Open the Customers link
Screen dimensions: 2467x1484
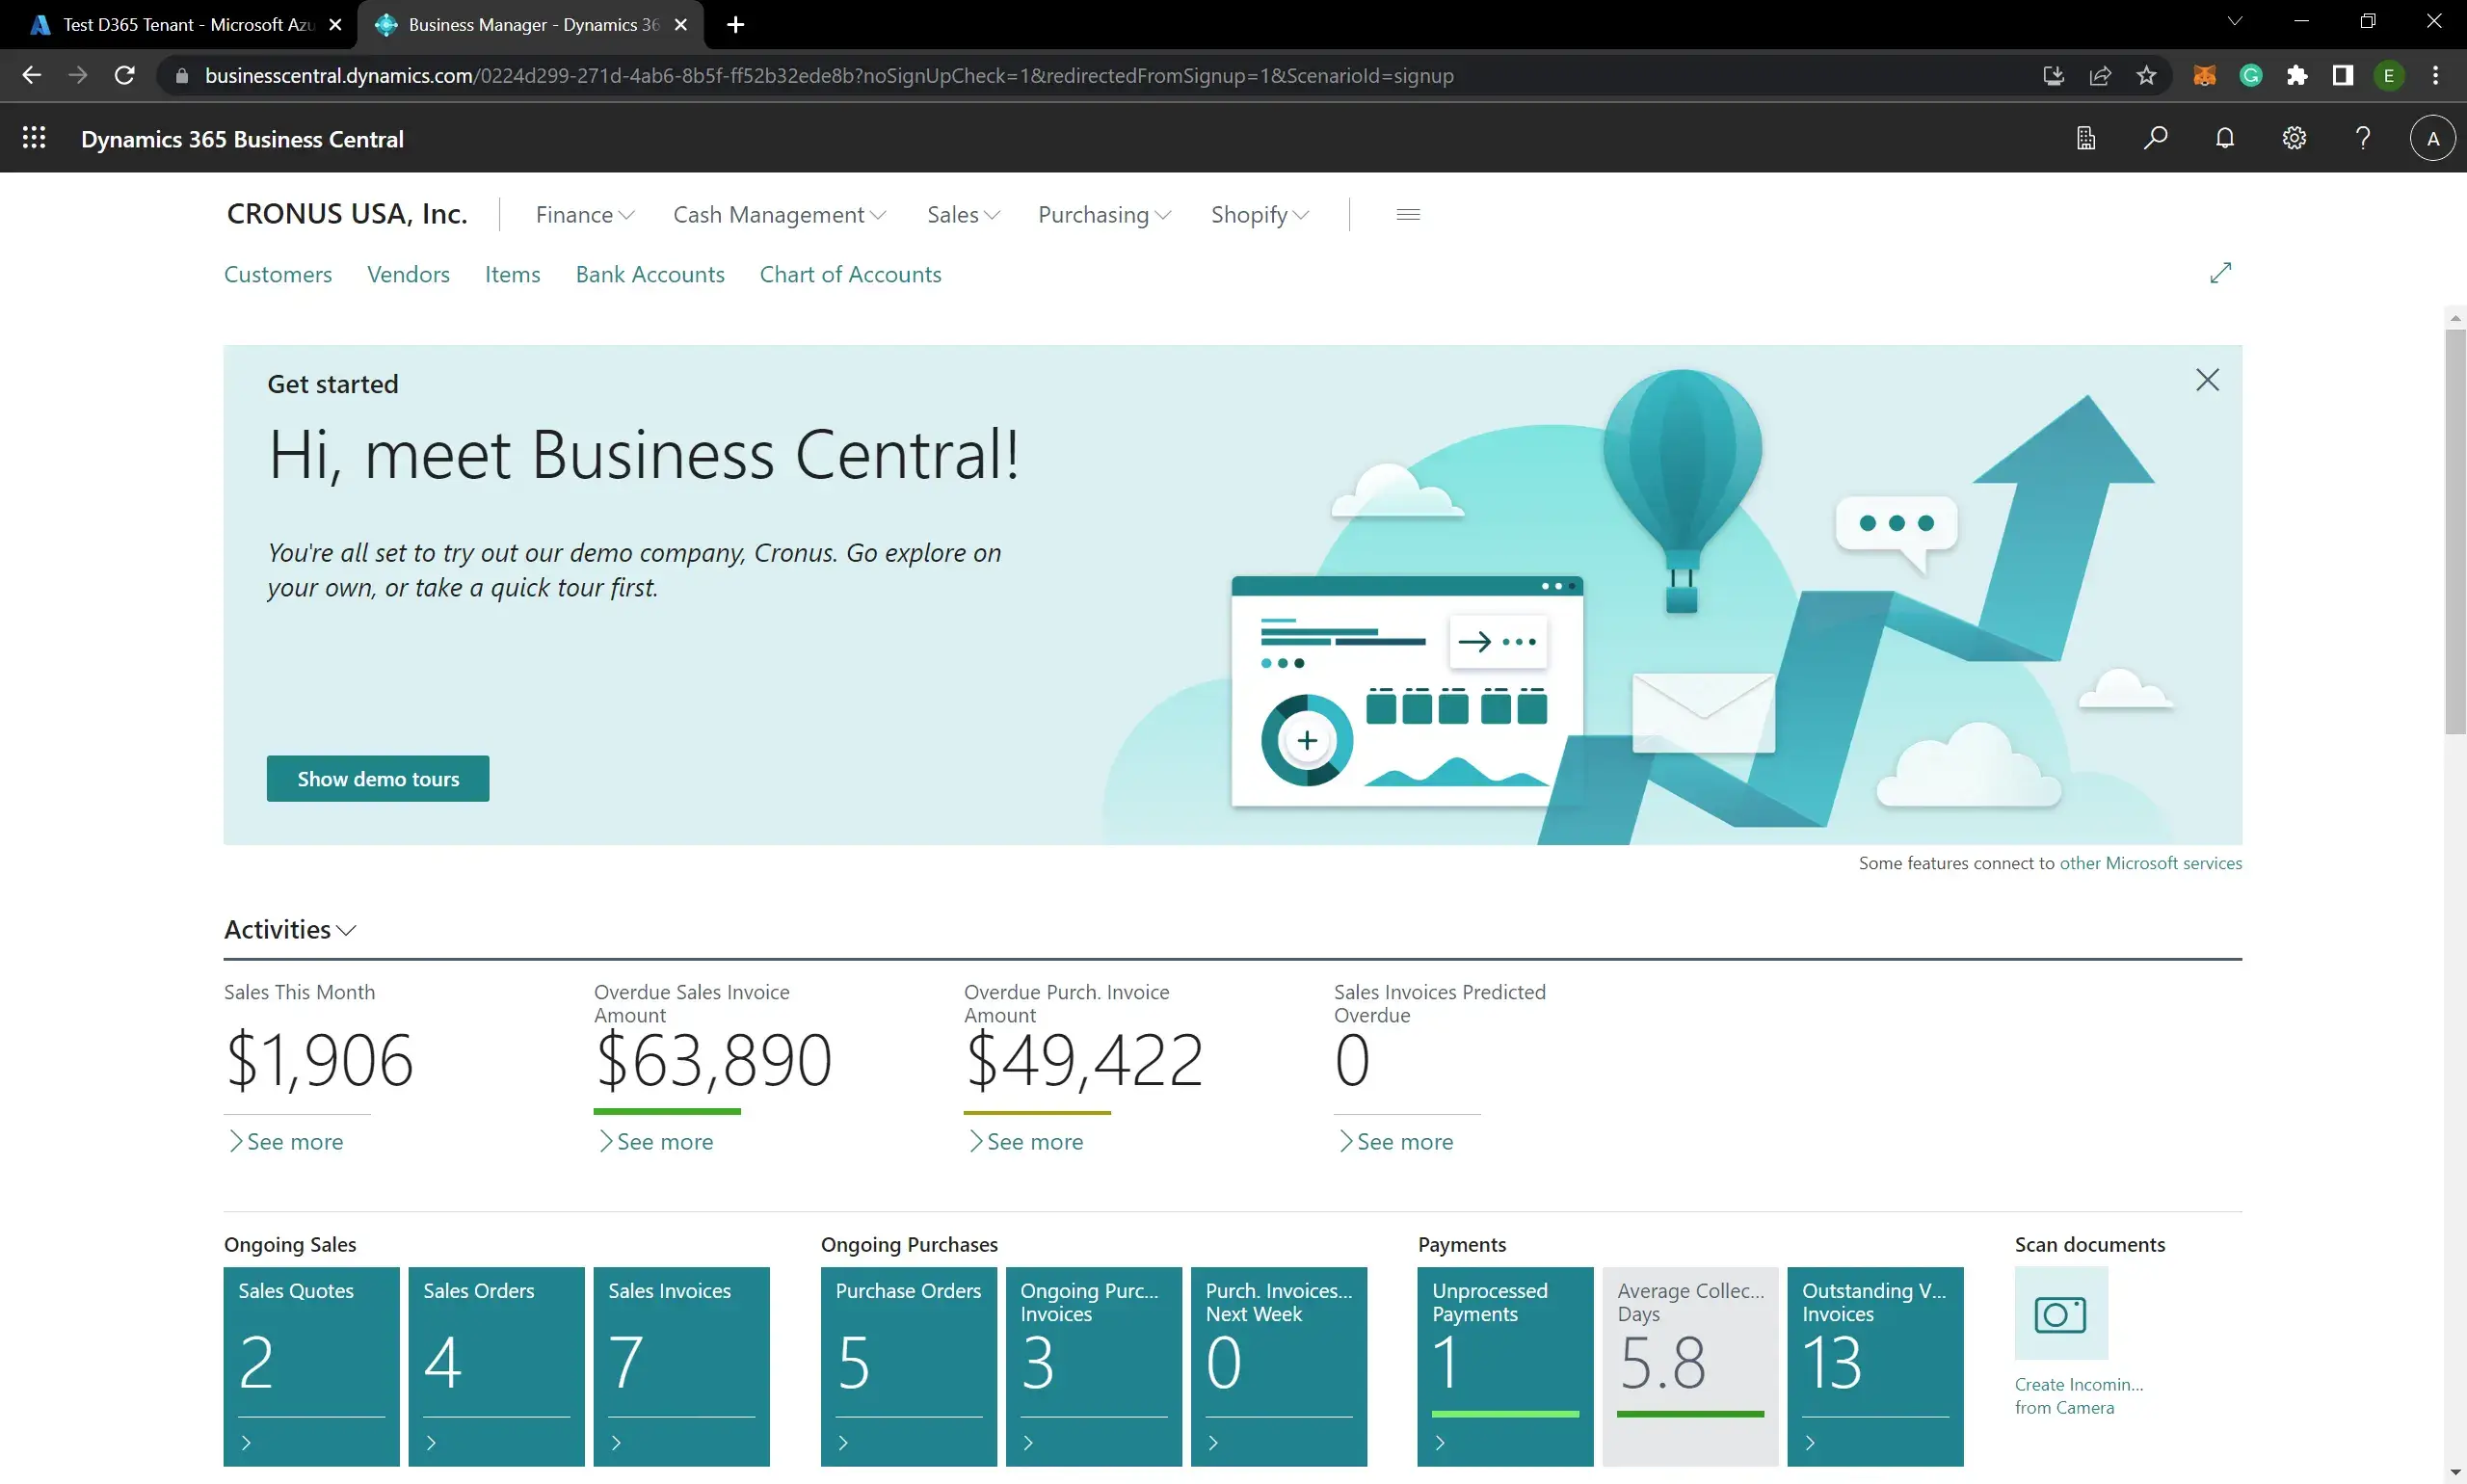click(278, 274)
